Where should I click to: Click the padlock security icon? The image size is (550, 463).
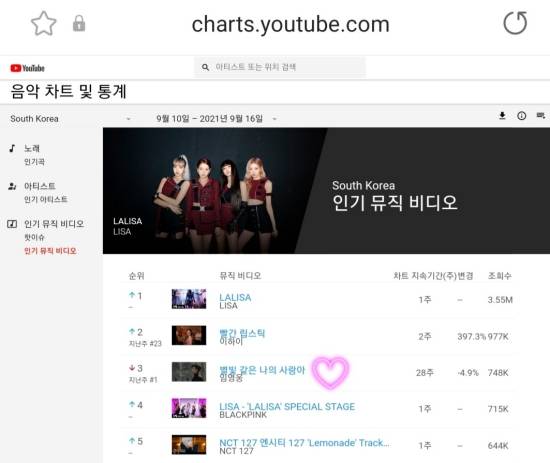tap(79, 24)
